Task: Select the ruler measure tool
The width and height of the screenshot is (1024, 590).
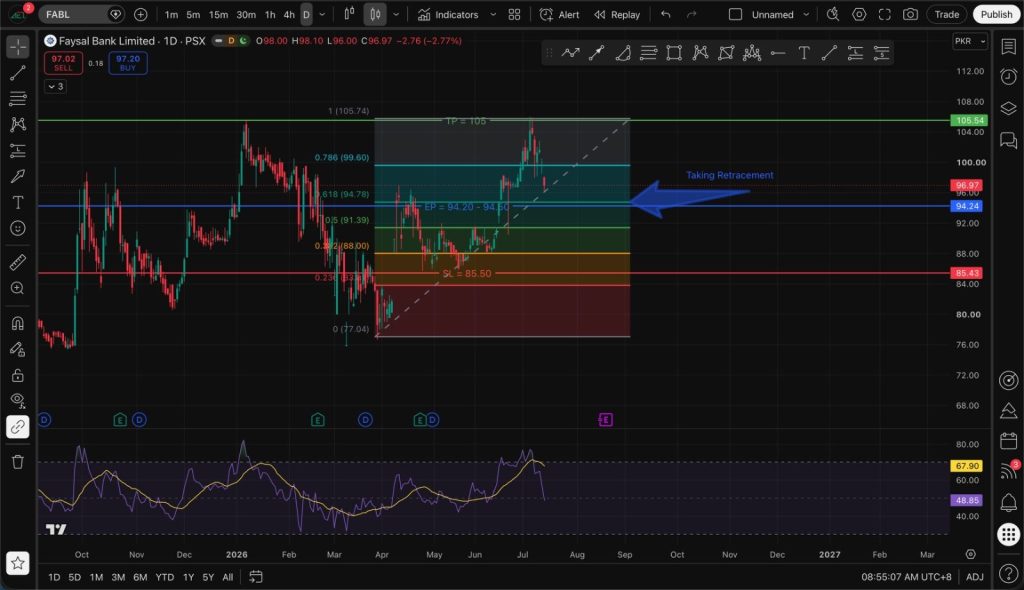Action: (x=18, y=262)
